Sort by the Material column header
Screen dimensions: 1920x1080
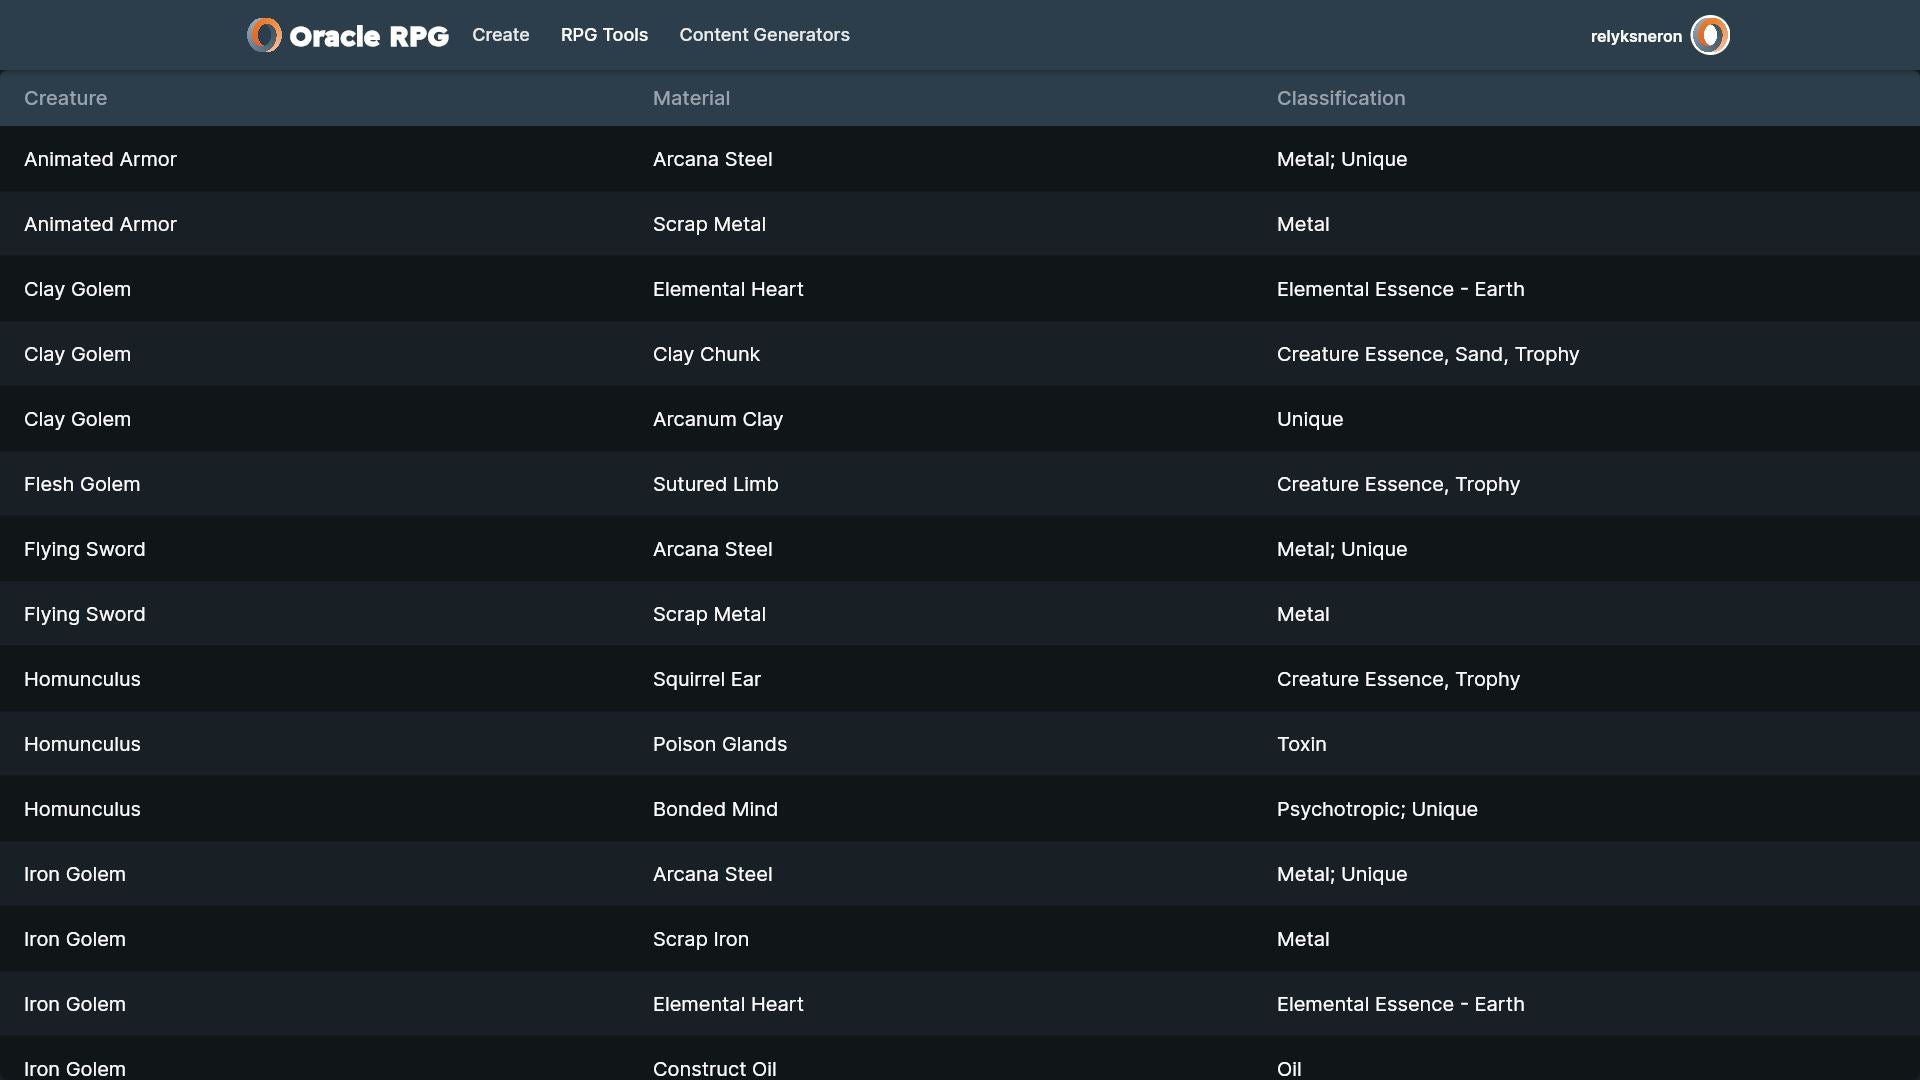point(691,98)
